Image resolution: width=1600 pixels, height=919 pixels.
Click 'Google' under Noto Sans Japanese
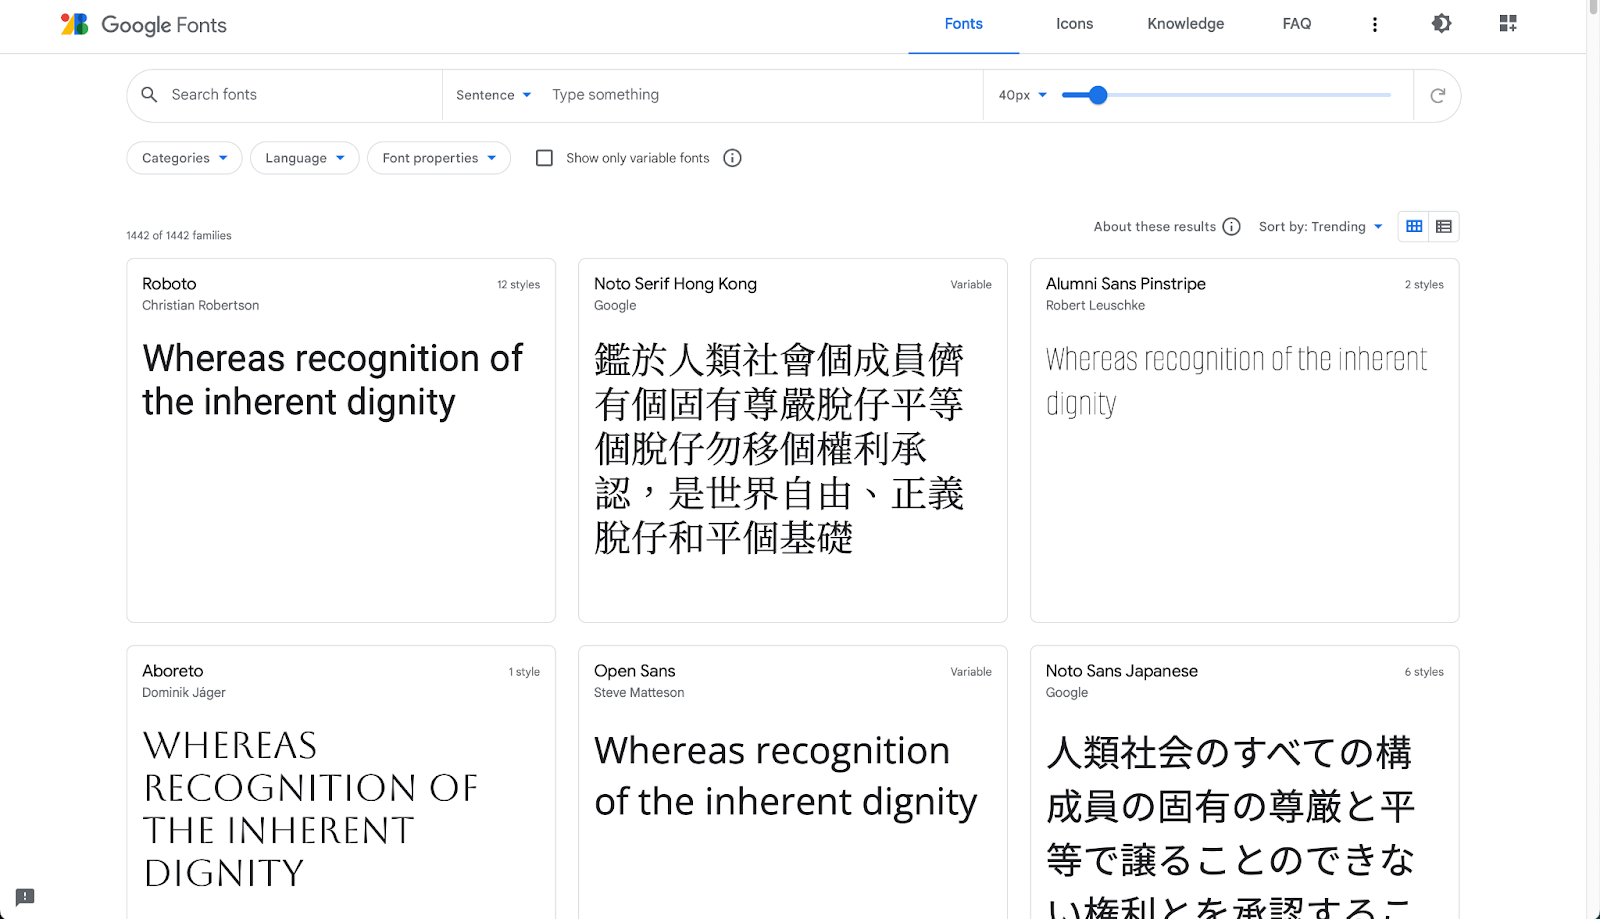tap(1067, 693)
